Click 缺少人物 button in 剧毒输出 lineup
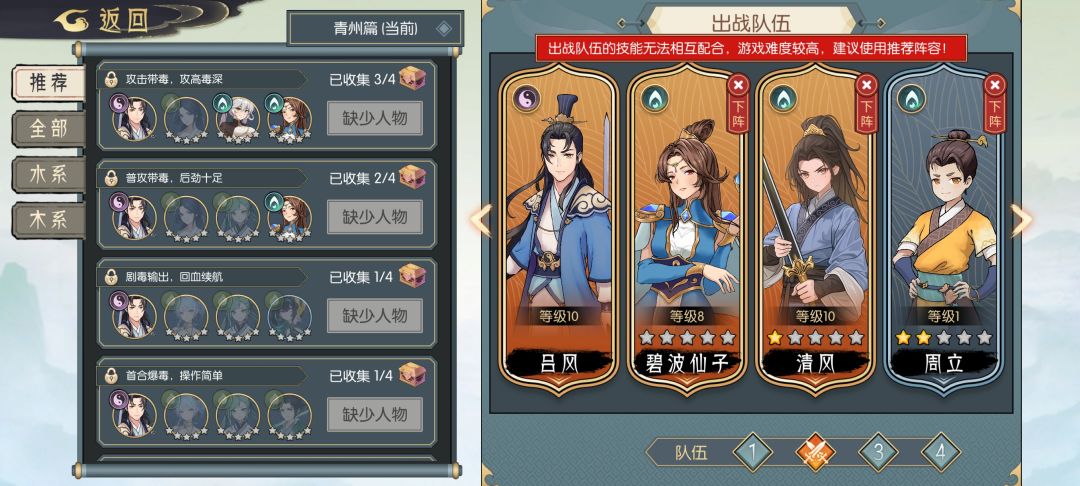This screenshot has height=486, width=1080. click(x=375, y=316)
